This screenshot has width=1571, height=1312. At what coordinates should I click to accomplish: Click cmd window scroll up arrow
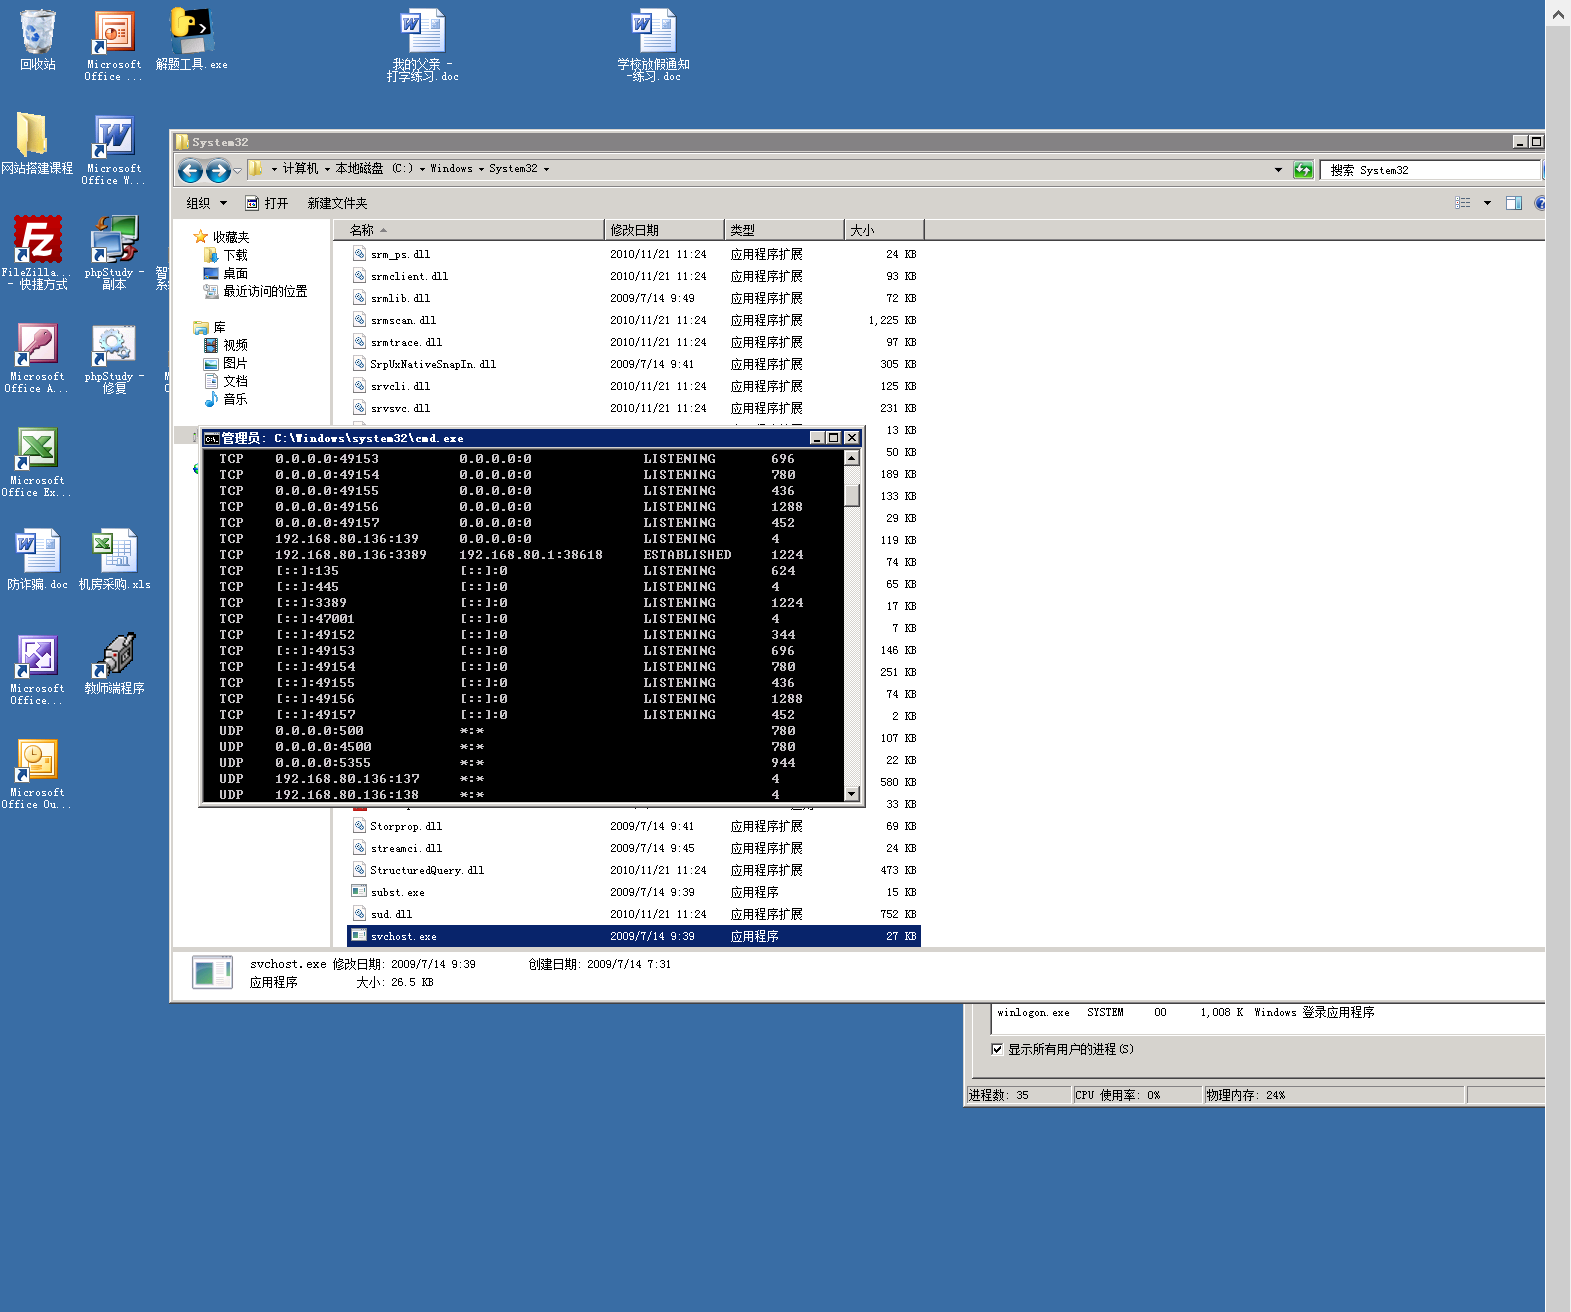tap(852, 458)
